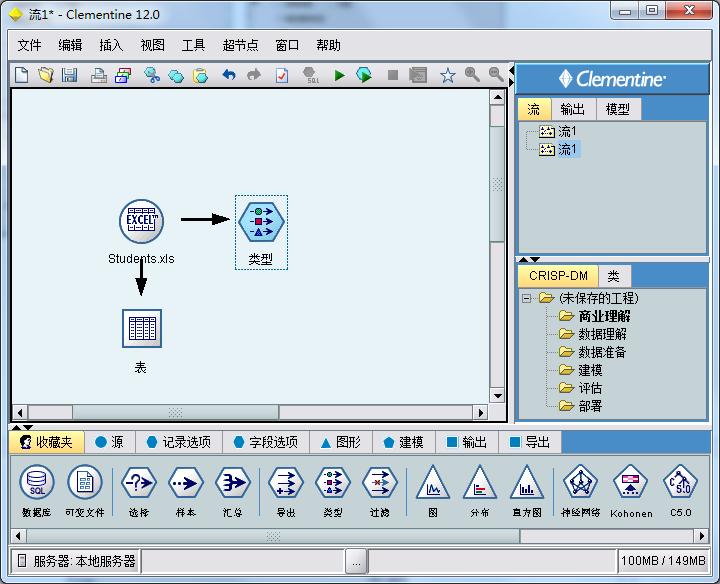Pick the 可变文件 Var File node in palette

[84, 483]
